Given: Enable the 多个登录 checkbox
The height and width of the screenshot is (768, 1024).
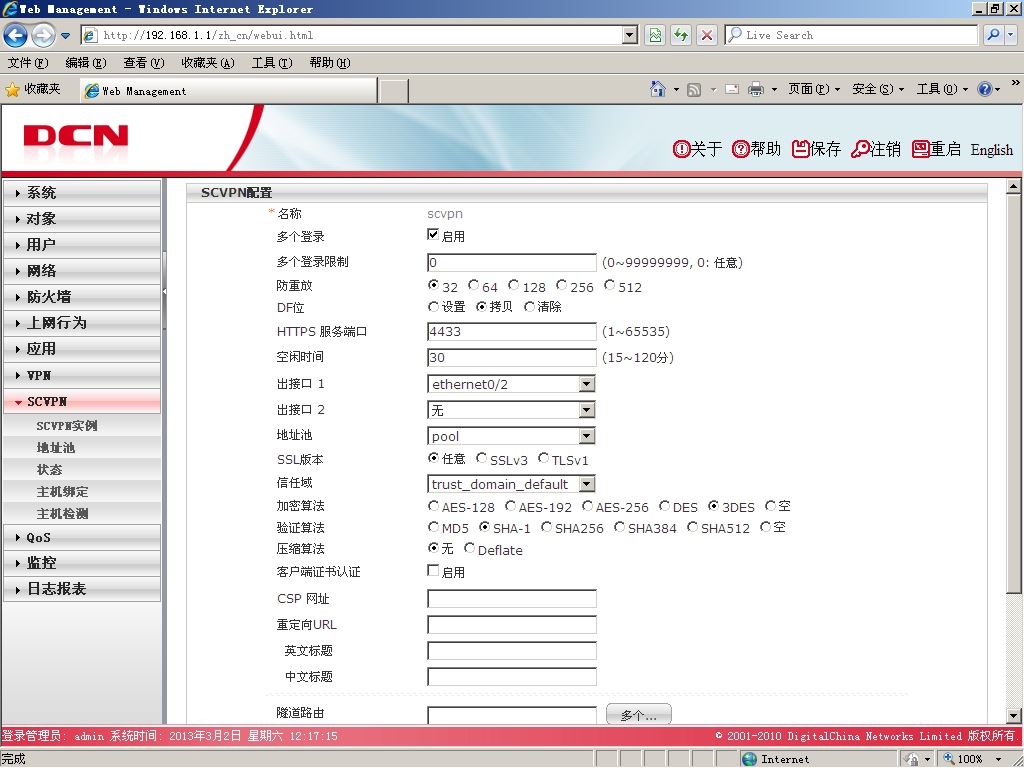Looking at the screenshot, I should click(x=433, y=234).
